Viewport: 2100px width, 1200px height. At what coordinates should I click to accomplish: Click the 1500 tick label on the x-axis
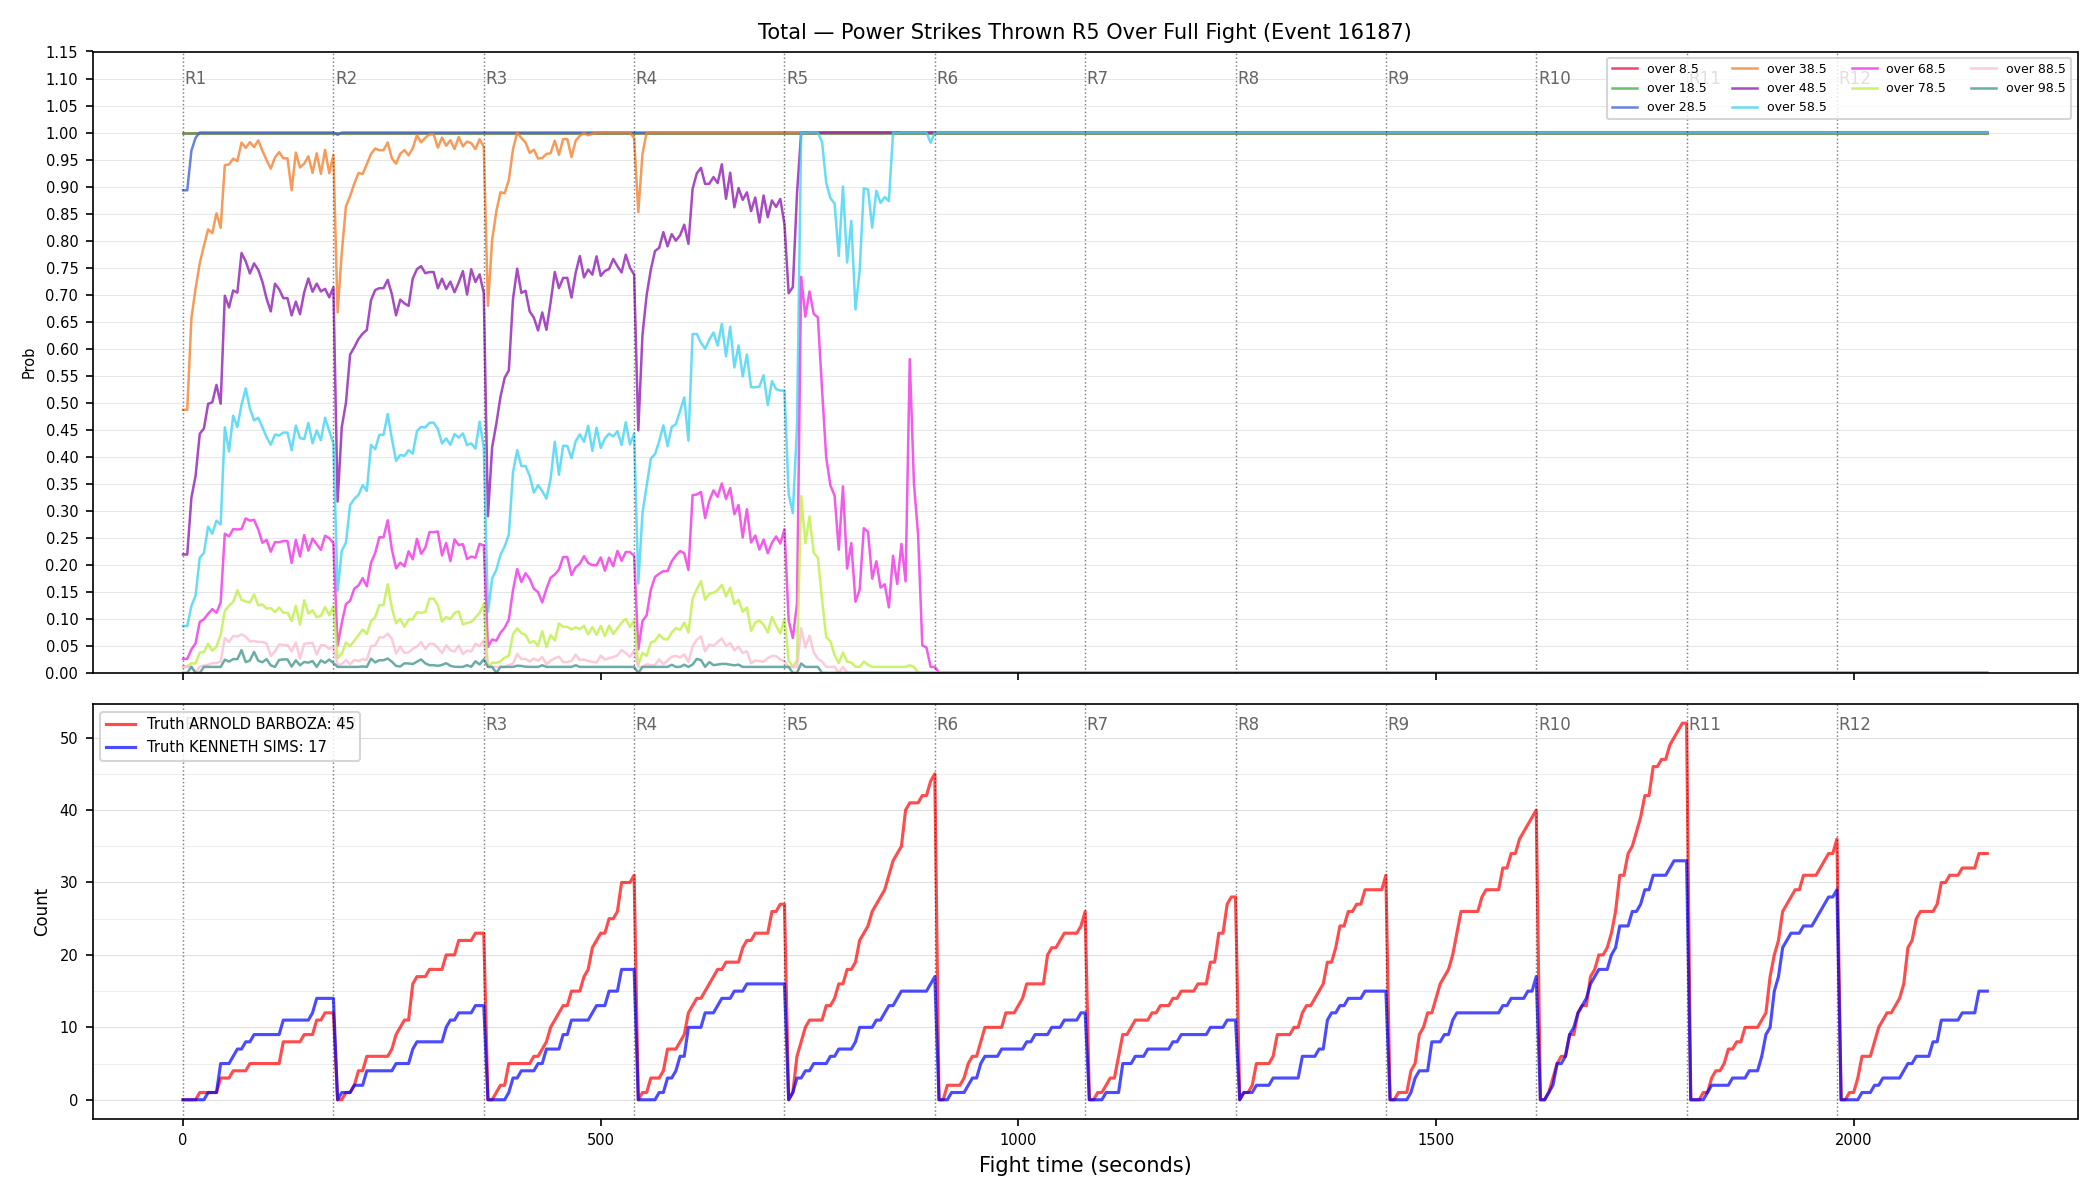(x=1436, y=1139)
